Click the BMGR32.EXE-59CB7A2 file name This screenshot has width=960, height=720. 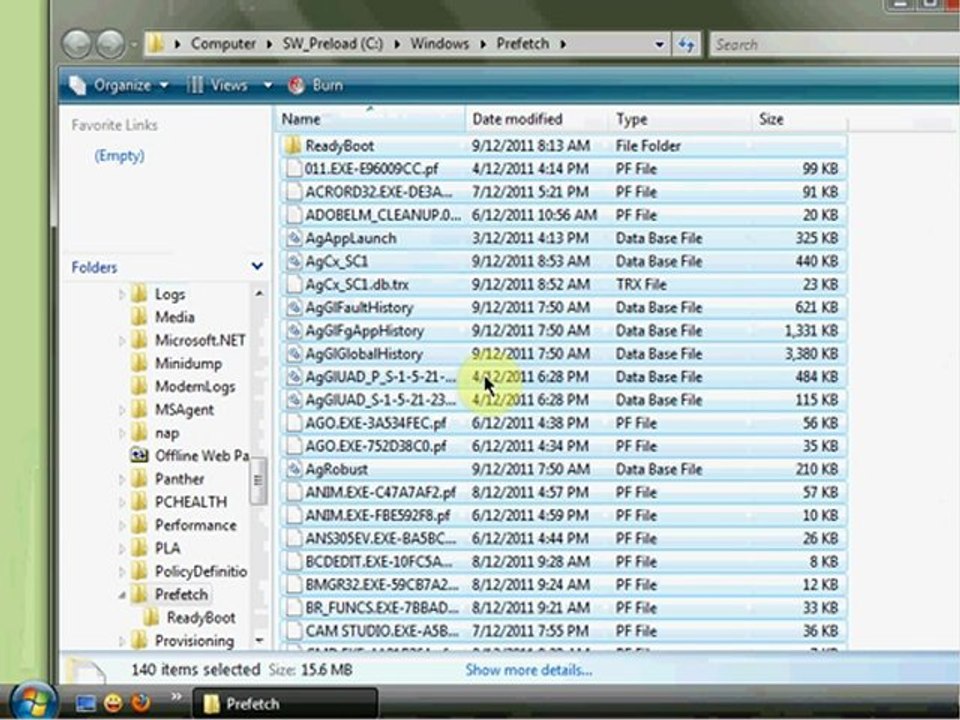(381, 585)
